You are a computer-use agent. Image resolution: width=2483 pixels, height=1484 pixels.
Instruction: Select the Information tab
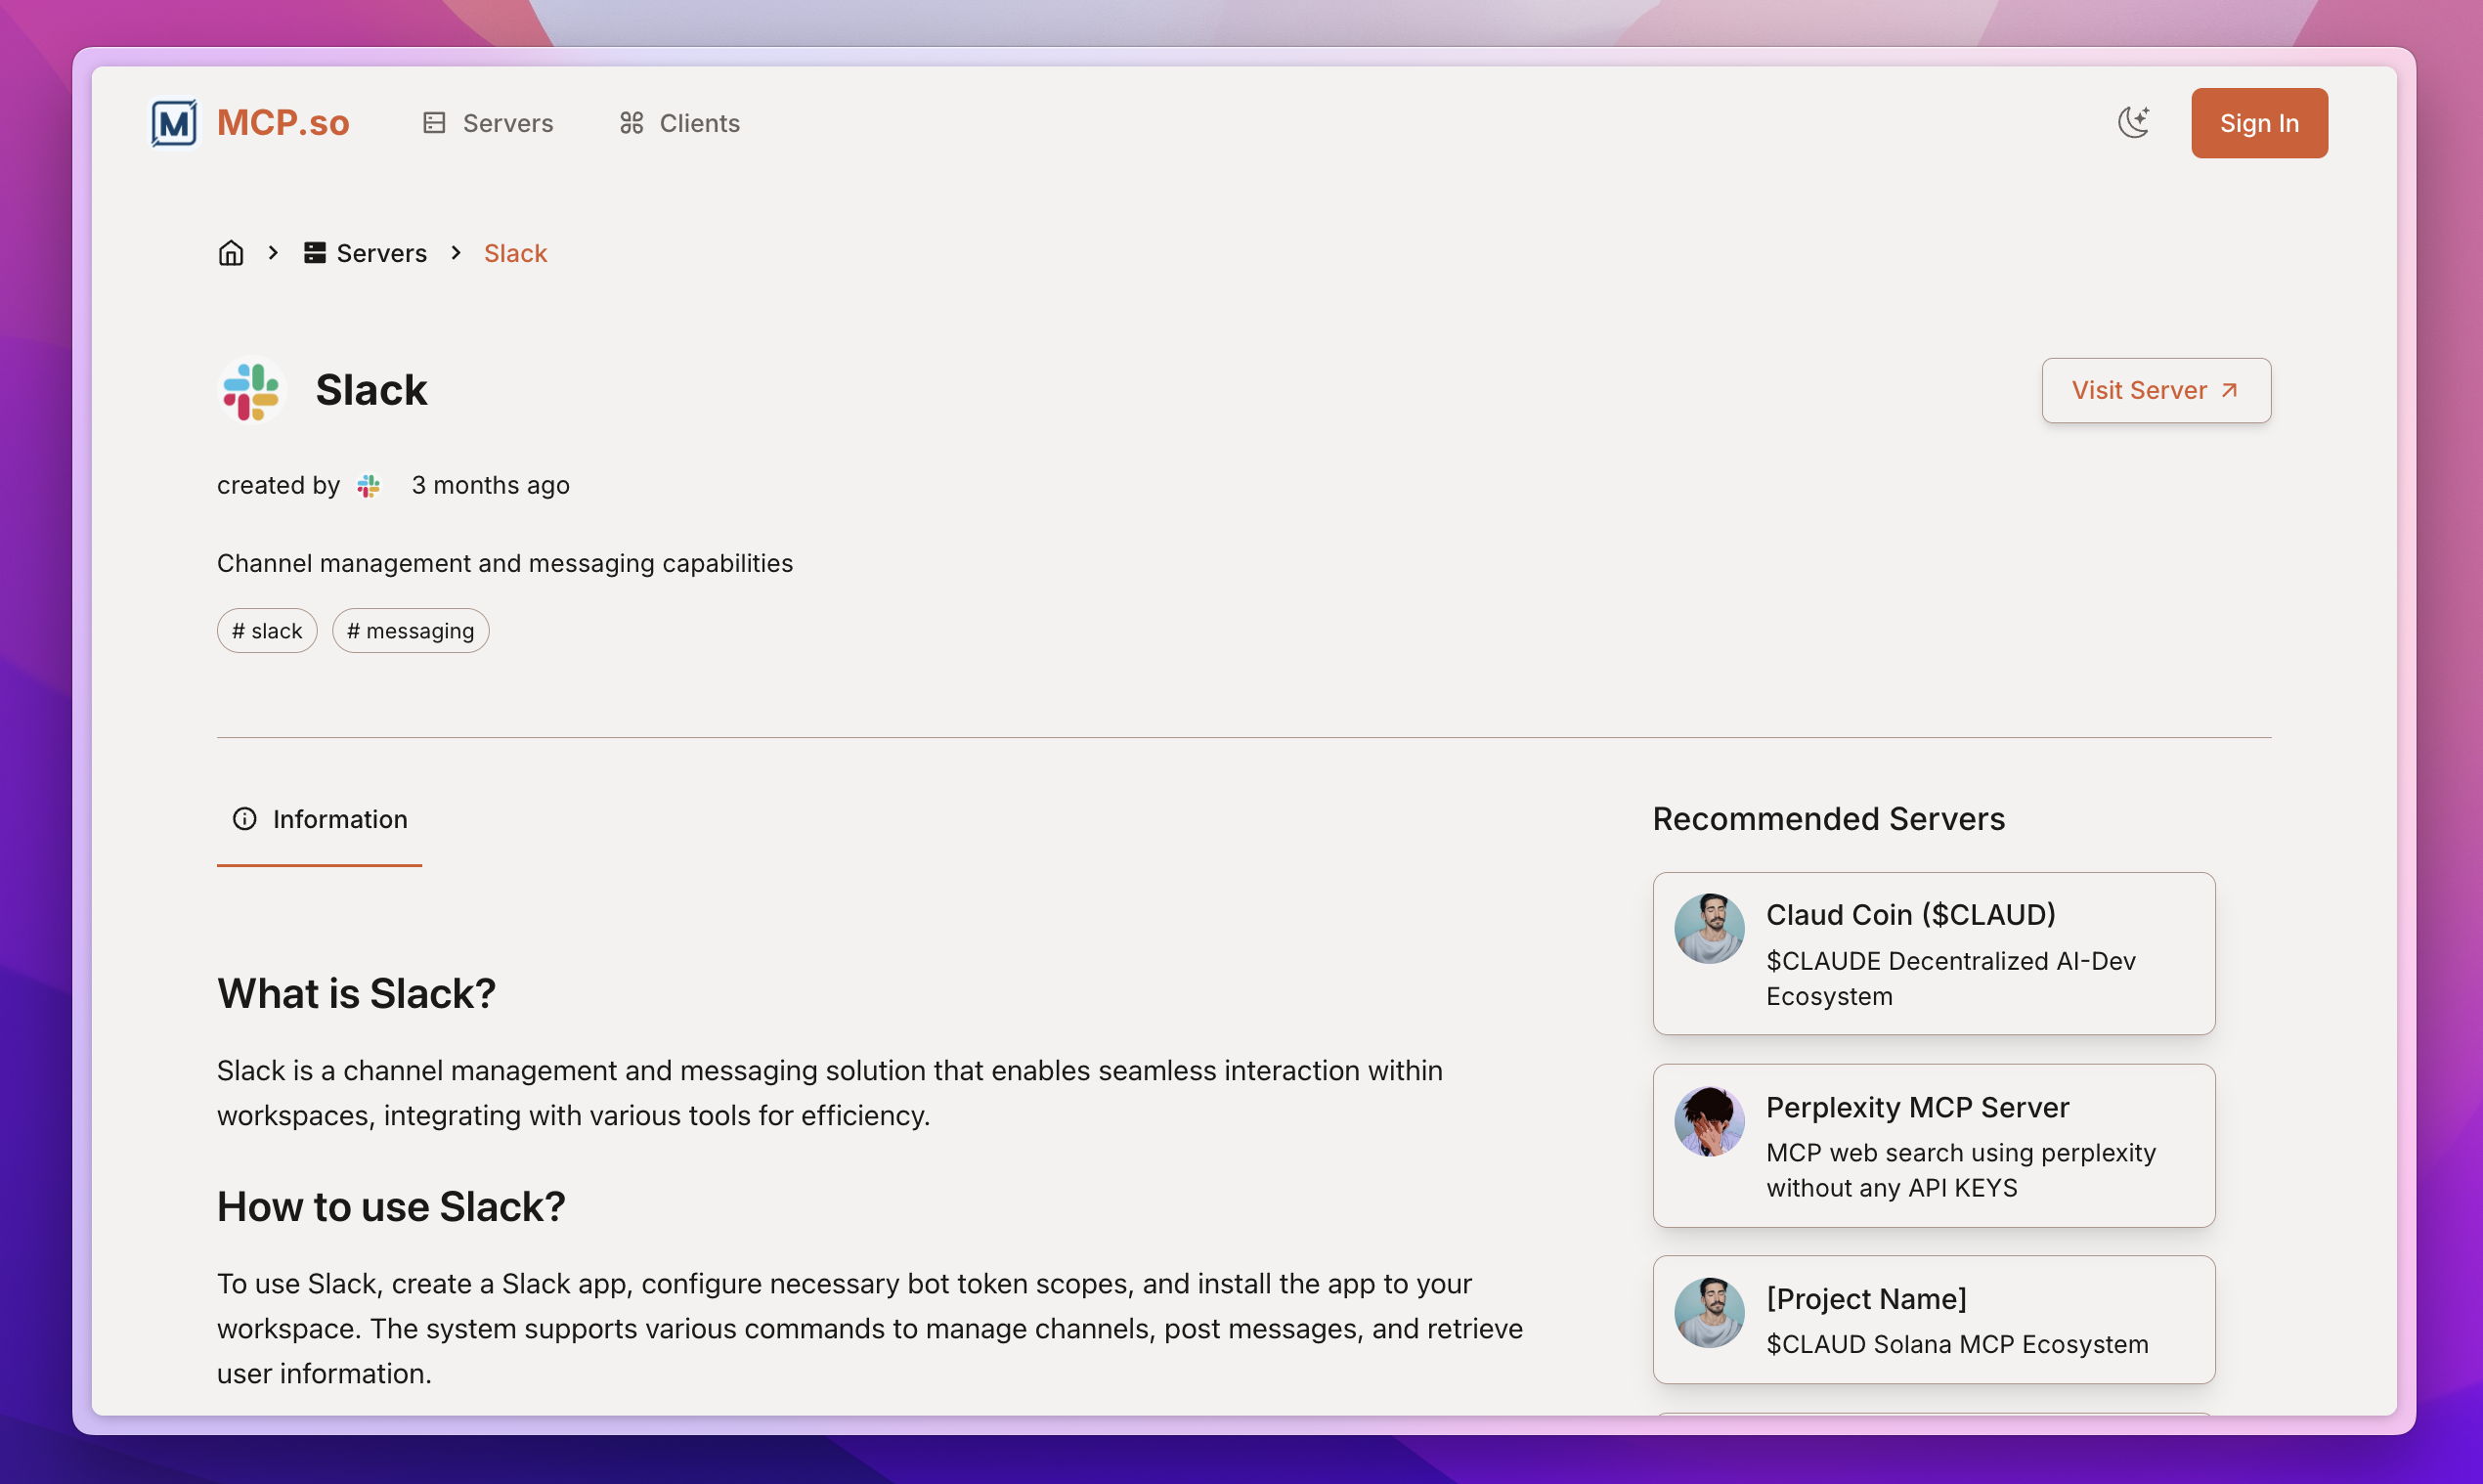click(x=320, y=819)
